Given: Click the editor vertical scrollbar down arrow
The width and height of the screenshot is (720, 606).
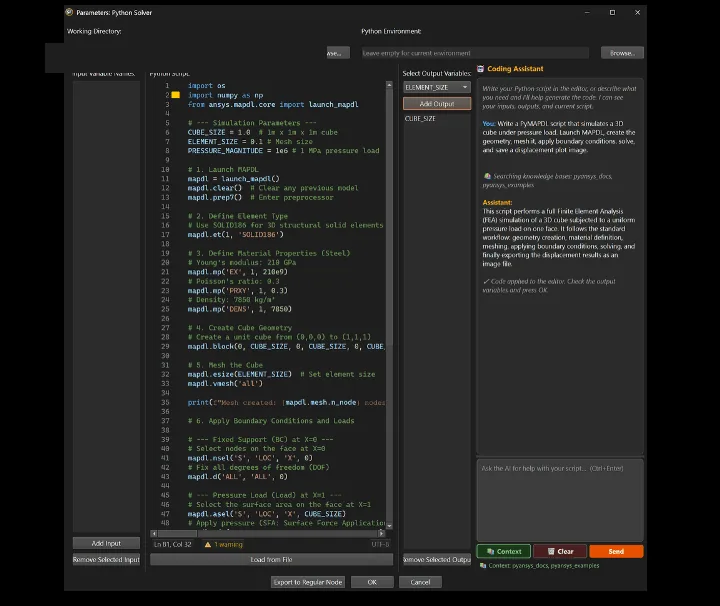Looking at the screenshot, I should pos(389,526).
